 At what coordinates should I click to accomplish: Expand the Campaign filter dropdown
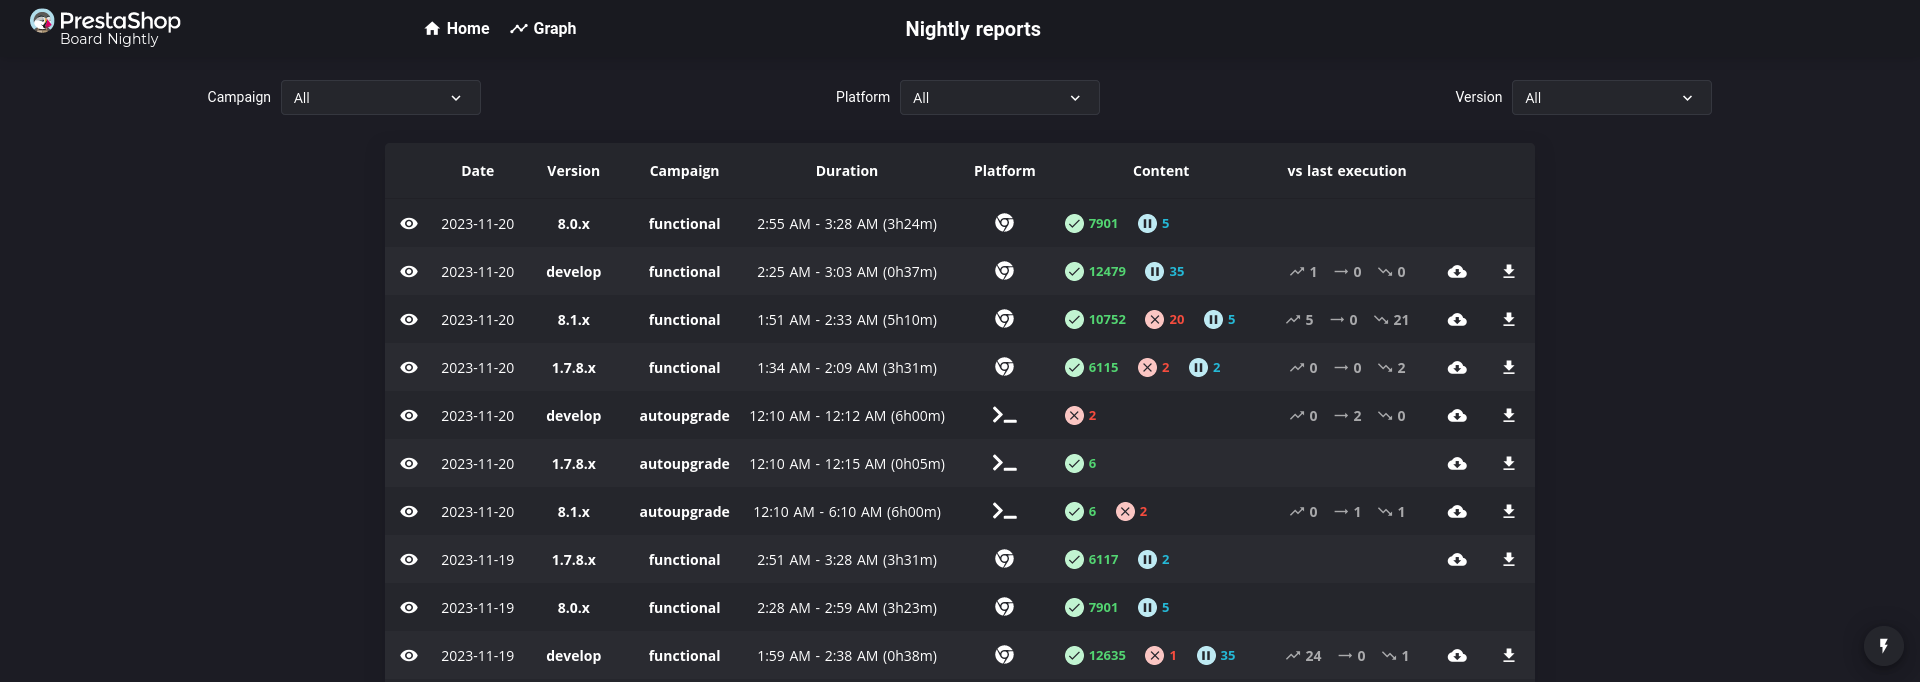tap(380, 98)
